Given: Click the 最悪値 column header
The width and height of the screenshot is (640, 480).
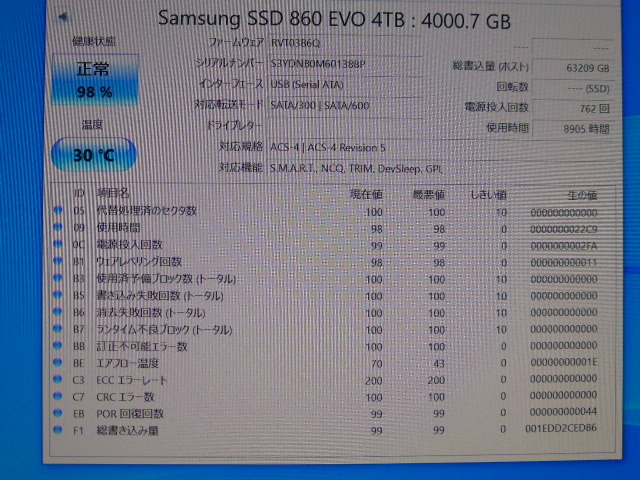Looking at the screenshot, I should tap(429, 195).
